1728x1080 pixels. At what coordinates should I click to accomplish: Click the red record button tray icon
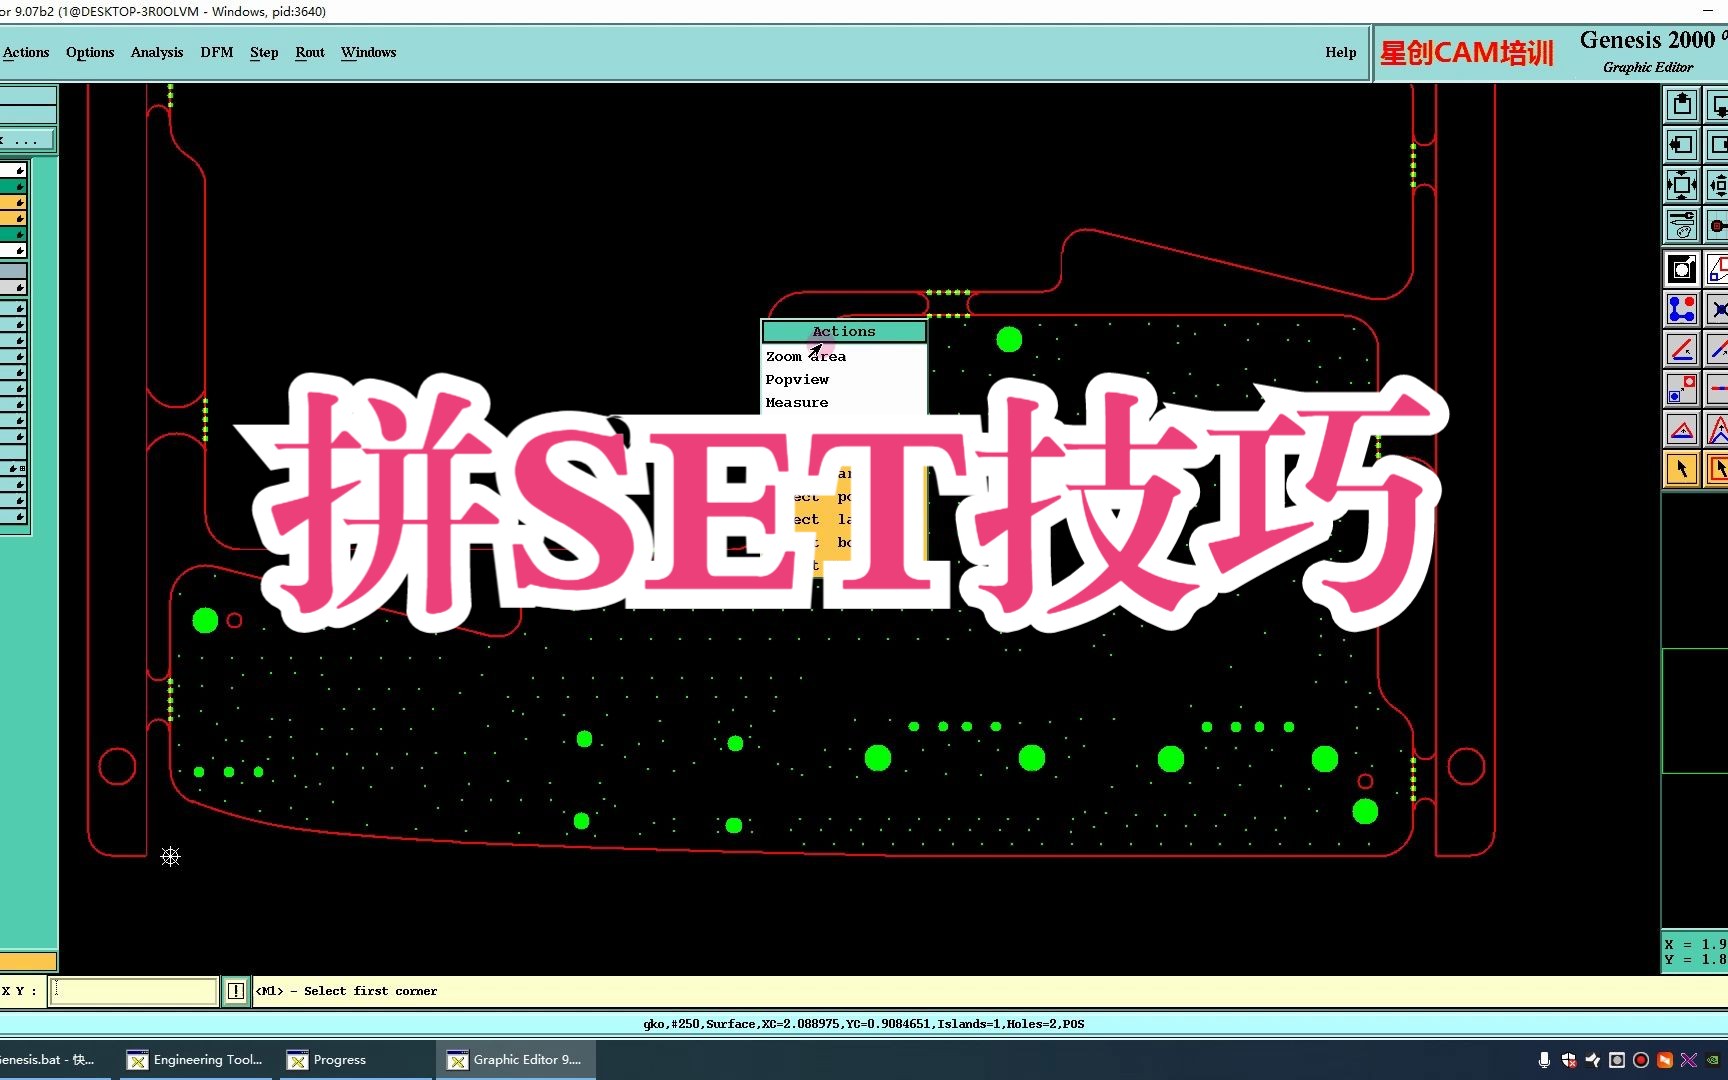pos(1641,1060)
